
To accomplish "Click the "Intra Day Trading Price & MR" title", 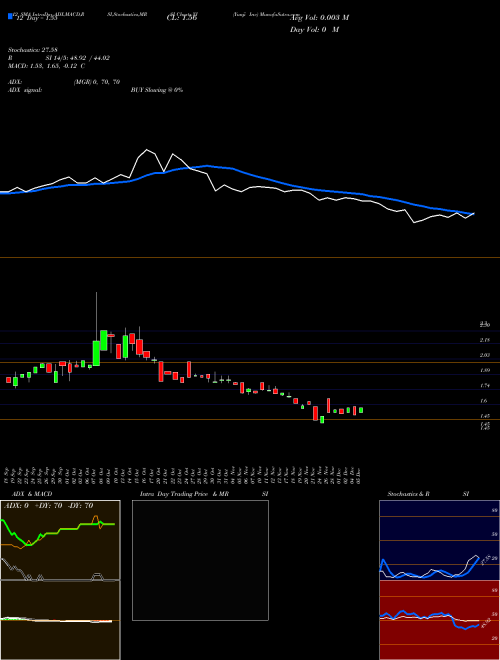I will pos(184,494).
